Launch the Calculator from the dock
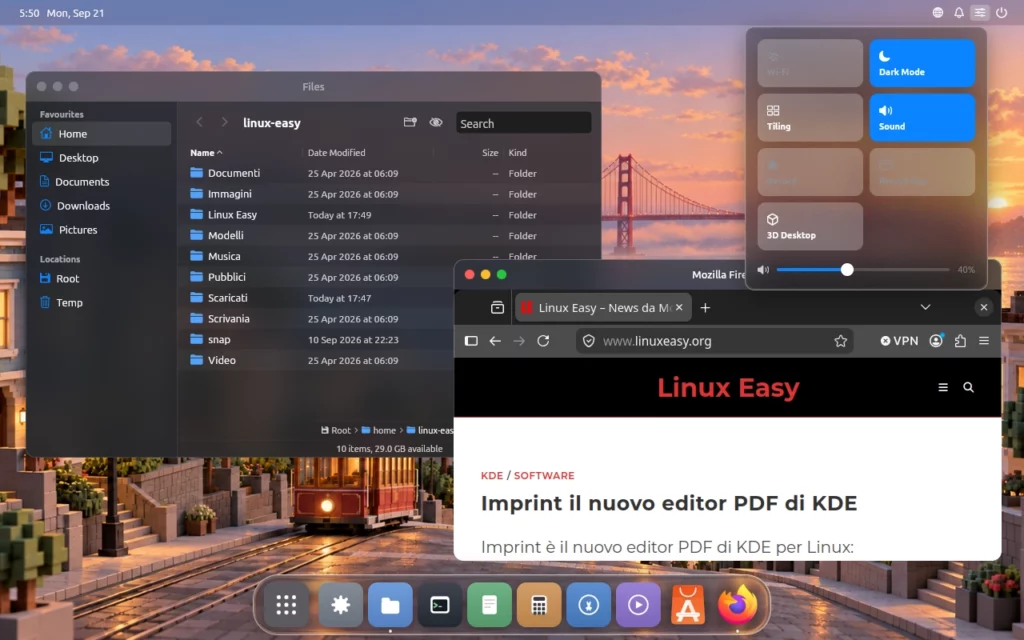 539,605
